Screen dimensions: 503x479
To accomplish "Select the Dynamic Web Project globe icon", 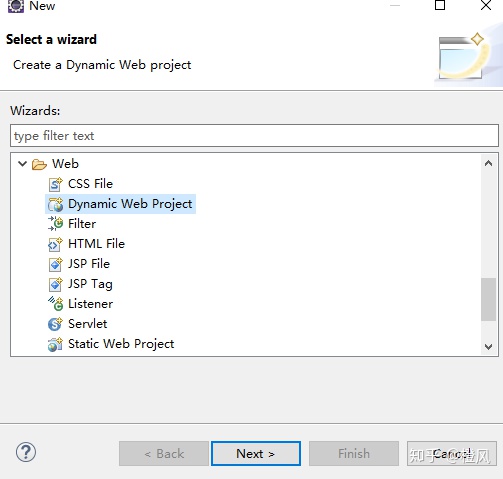I will (x=55, y=204).
